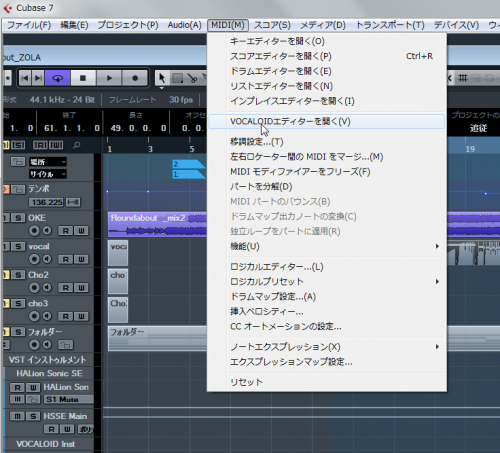Click the tempo value 136.225 field
The height and width of the screenshot is (453, 500).
coord(46,202)
